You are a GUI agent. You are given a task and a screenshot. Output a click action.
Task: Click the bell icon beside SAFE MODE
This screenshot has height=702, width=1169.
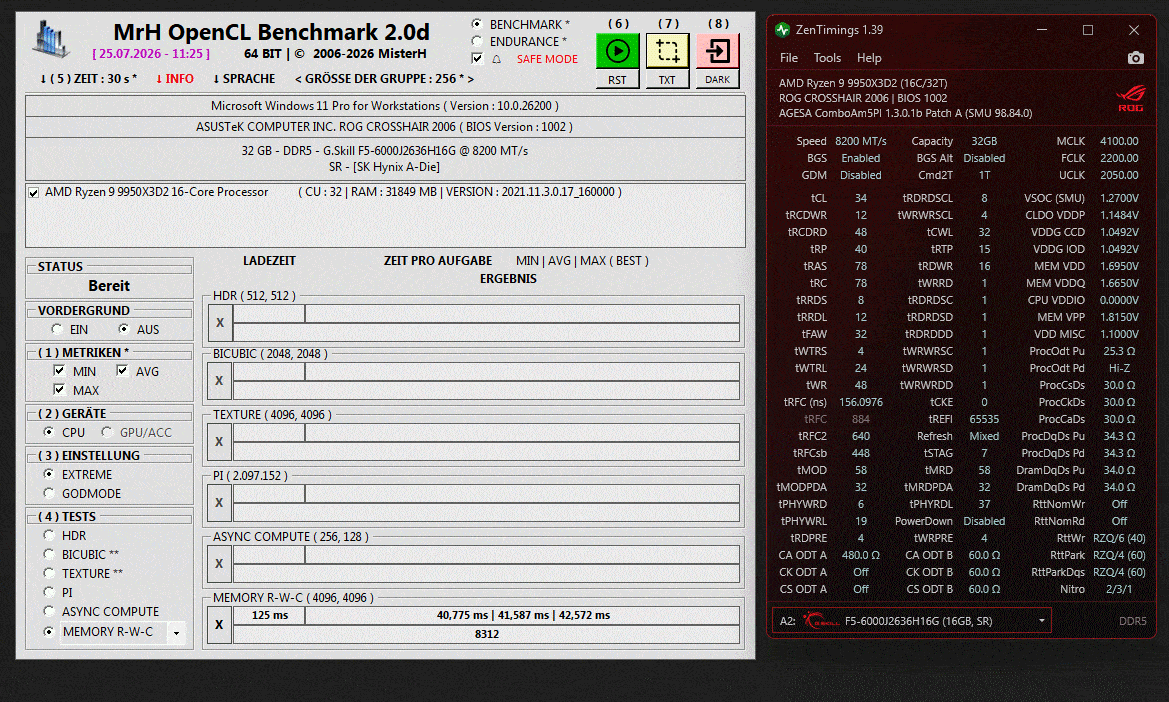497,59
